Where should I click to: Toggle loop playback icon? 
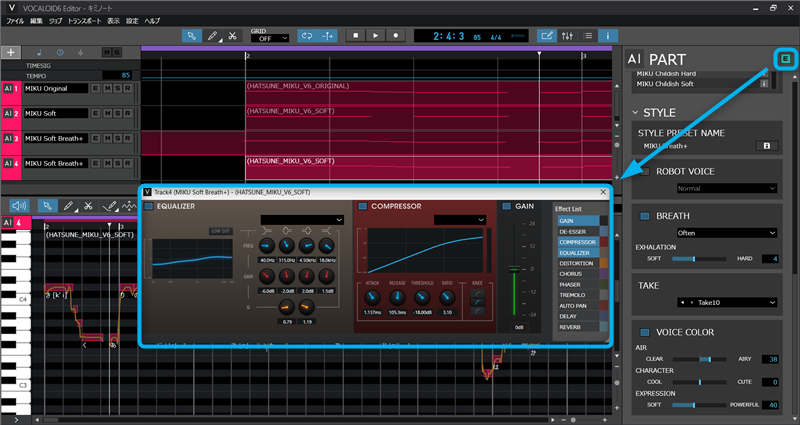(307, 36)
